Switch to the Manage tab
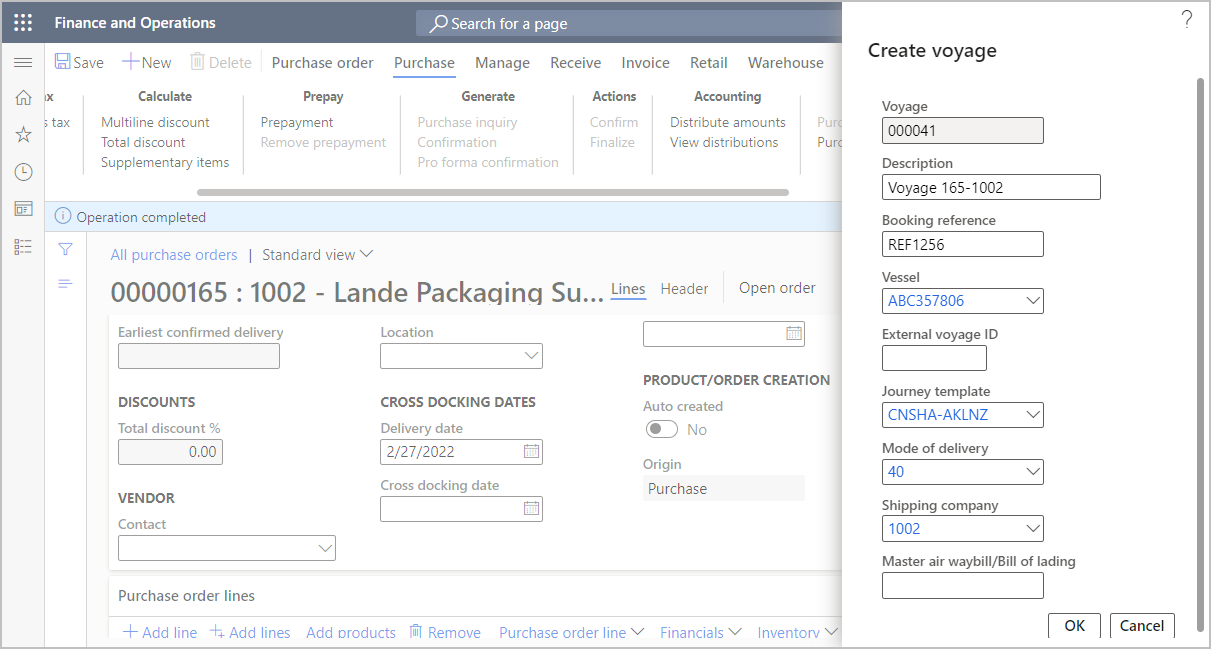Viewport: 1211px width, 649px height. coord(502,62)
